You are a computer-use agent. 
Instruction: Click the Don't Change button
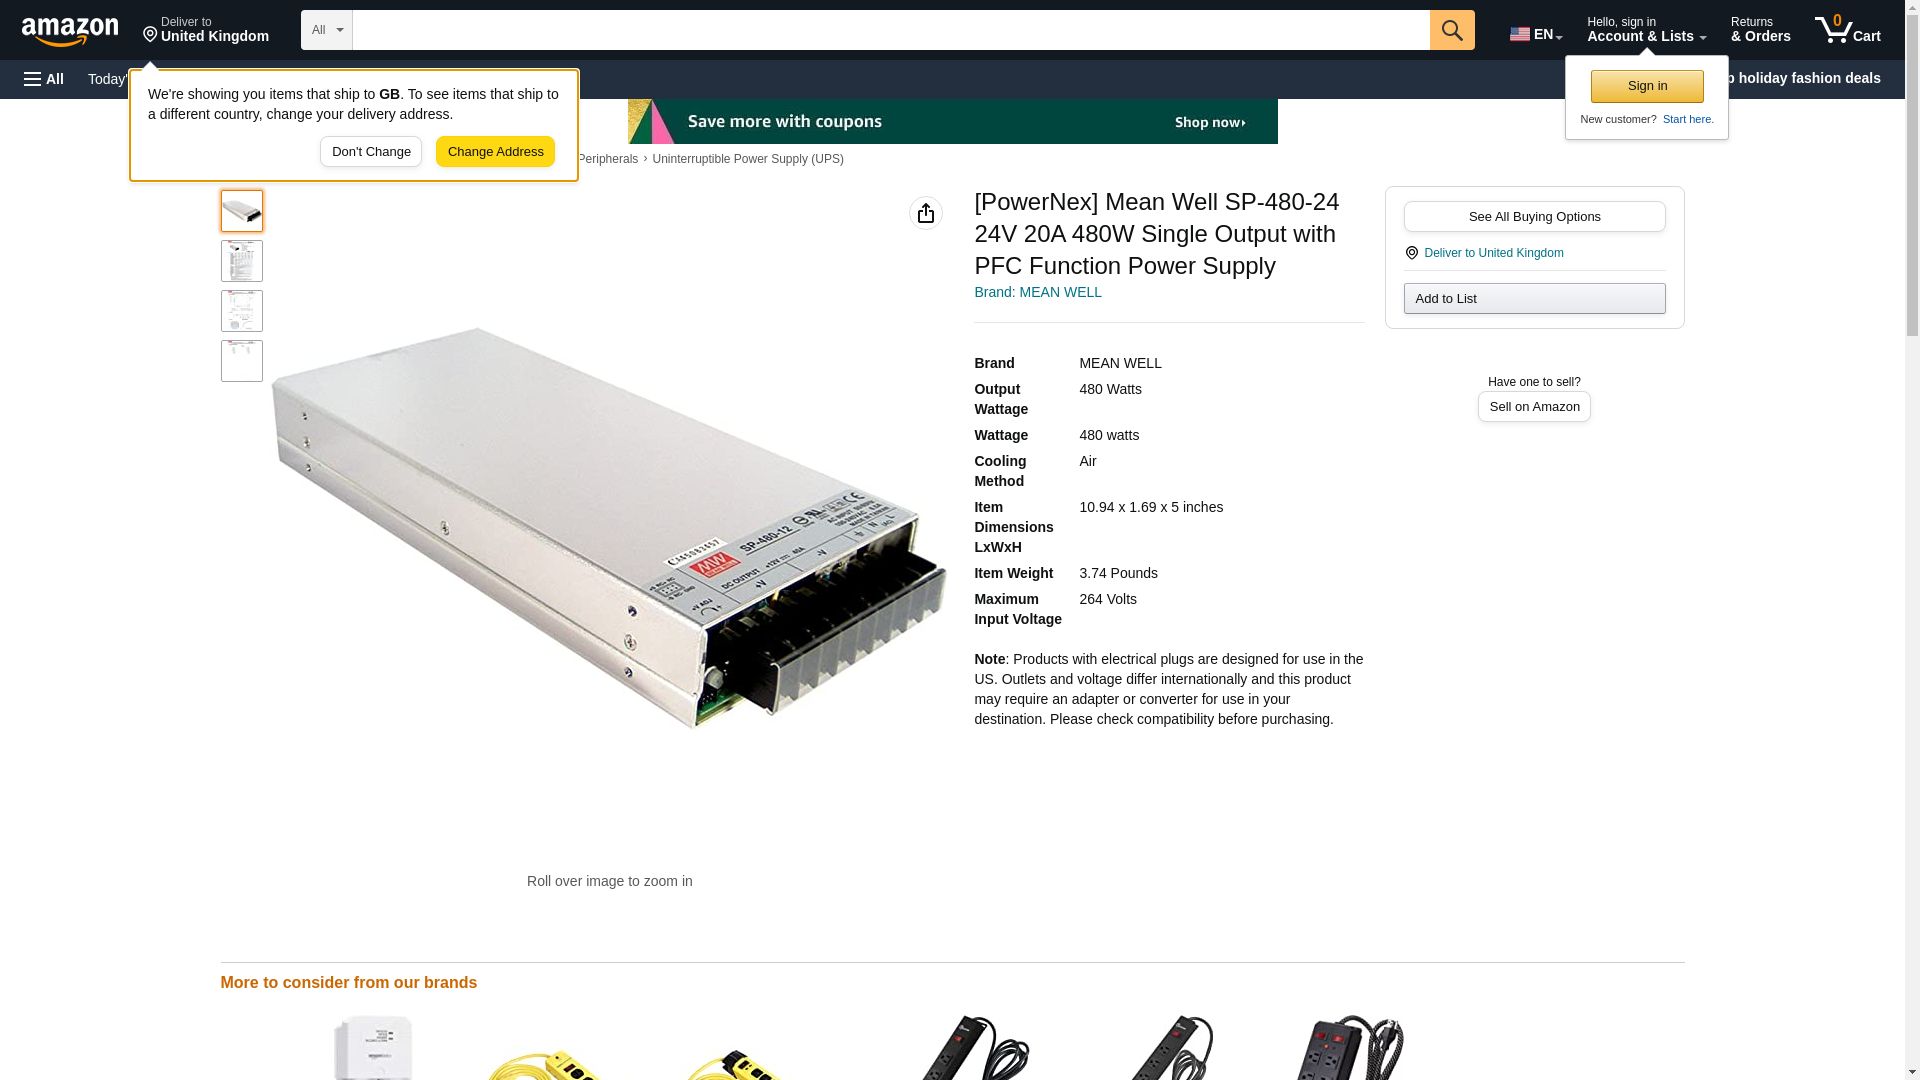pyautogui.click(x=371, y=152)
